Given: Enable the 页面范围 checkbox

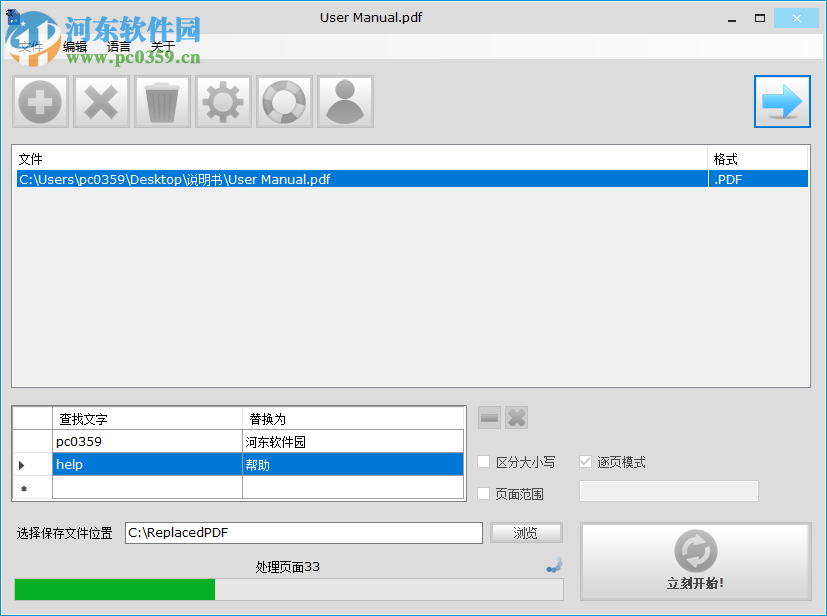Looking at the screenshot, I should (483, 494).
